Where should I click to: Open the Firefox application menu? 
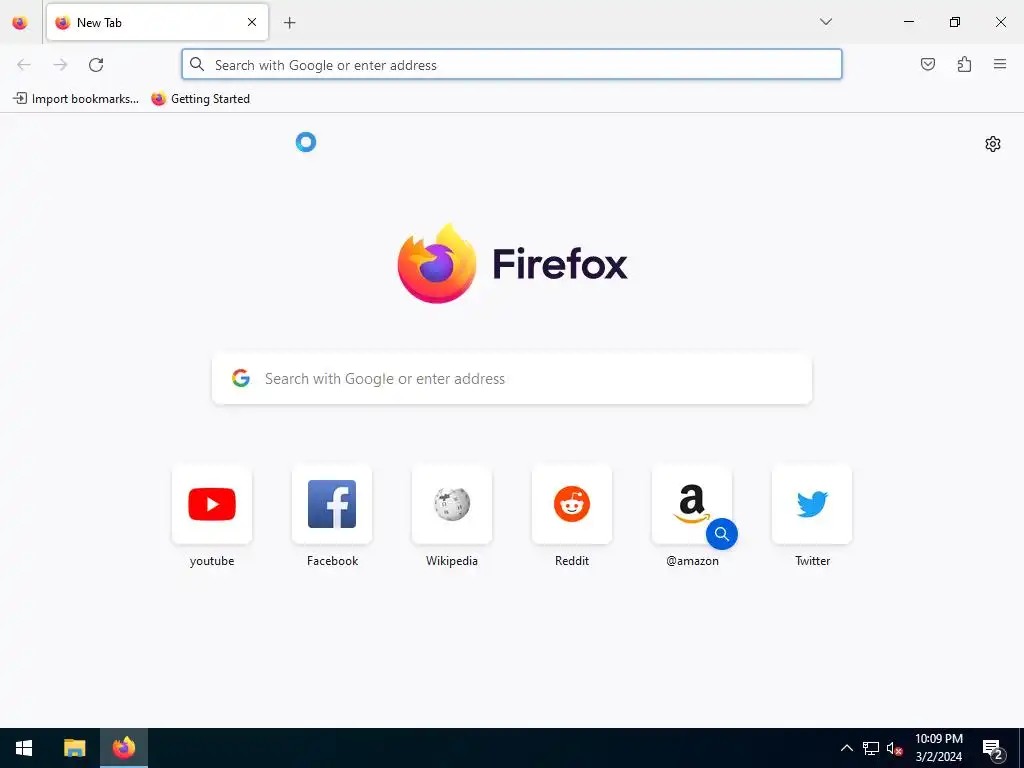[x=1000, y=64]
